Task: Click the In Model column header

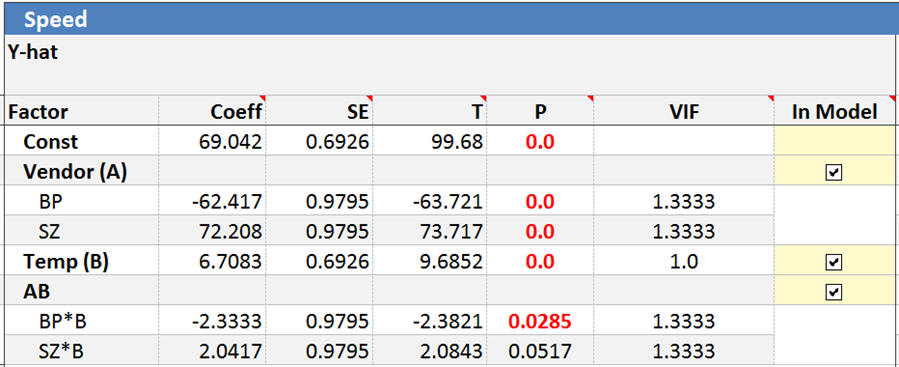Action: tap(835, 112)
